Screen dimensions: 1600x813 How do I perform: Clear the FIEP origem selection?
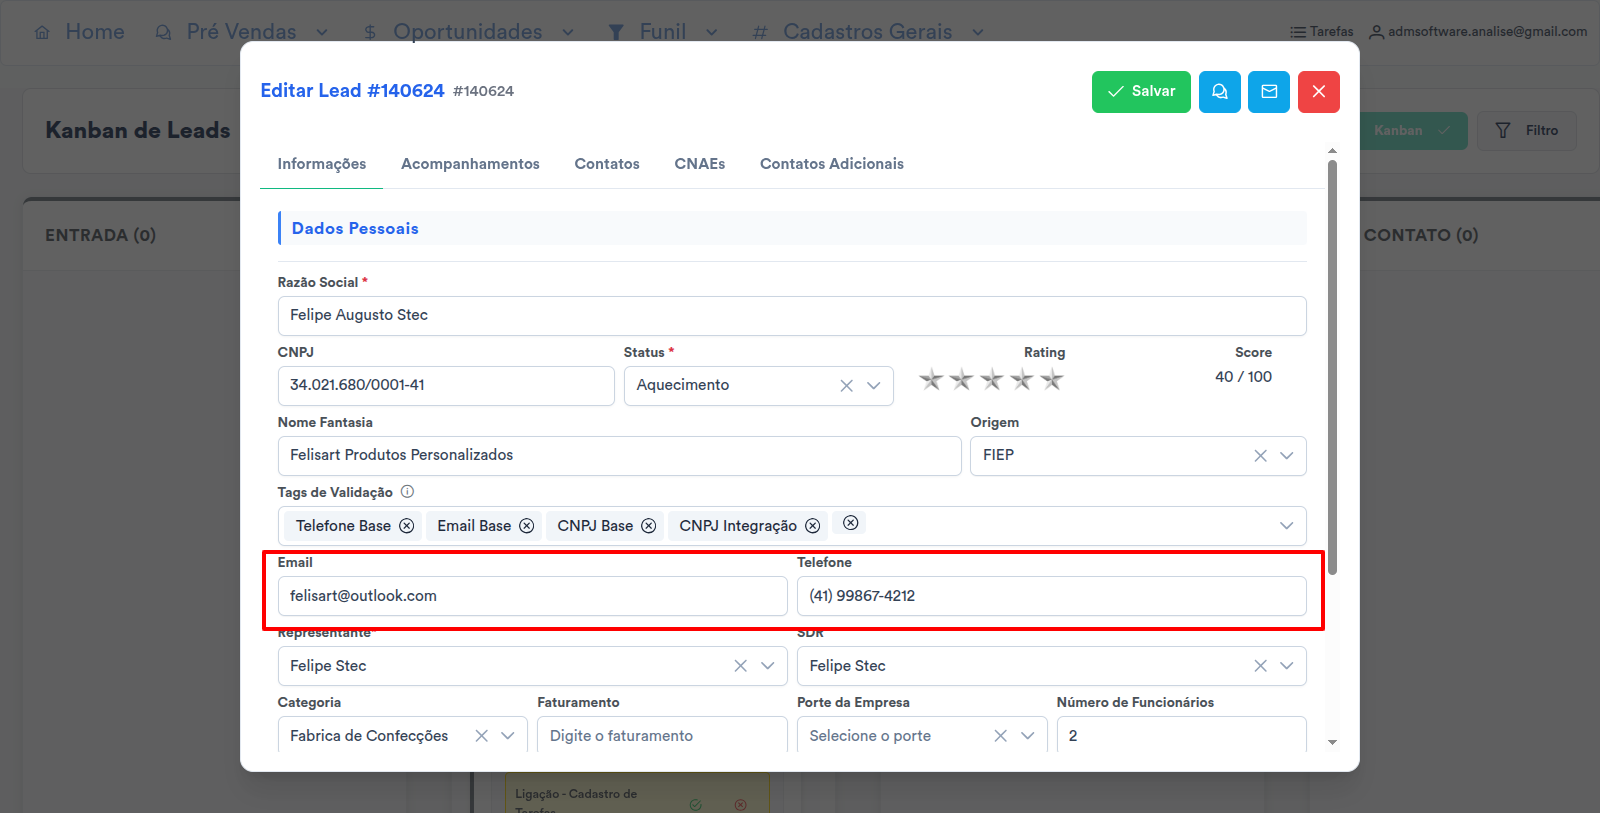[x=1260, y=456]
